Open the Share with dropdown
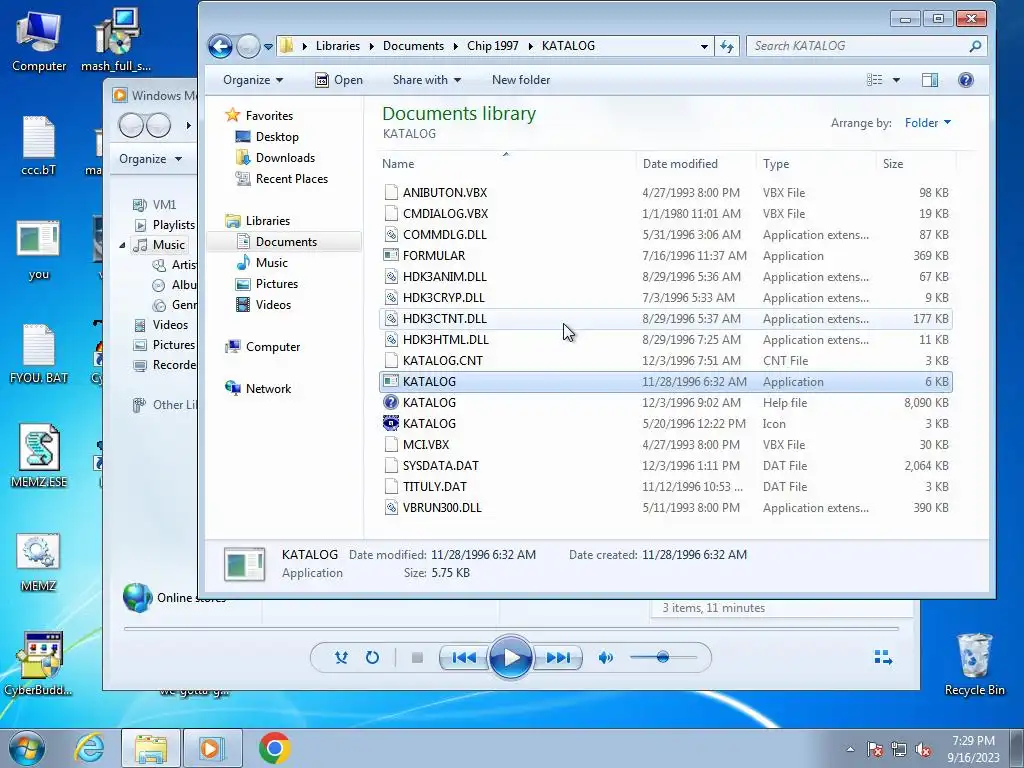This screenshot has height=768, width=1024. coord(426,80)
